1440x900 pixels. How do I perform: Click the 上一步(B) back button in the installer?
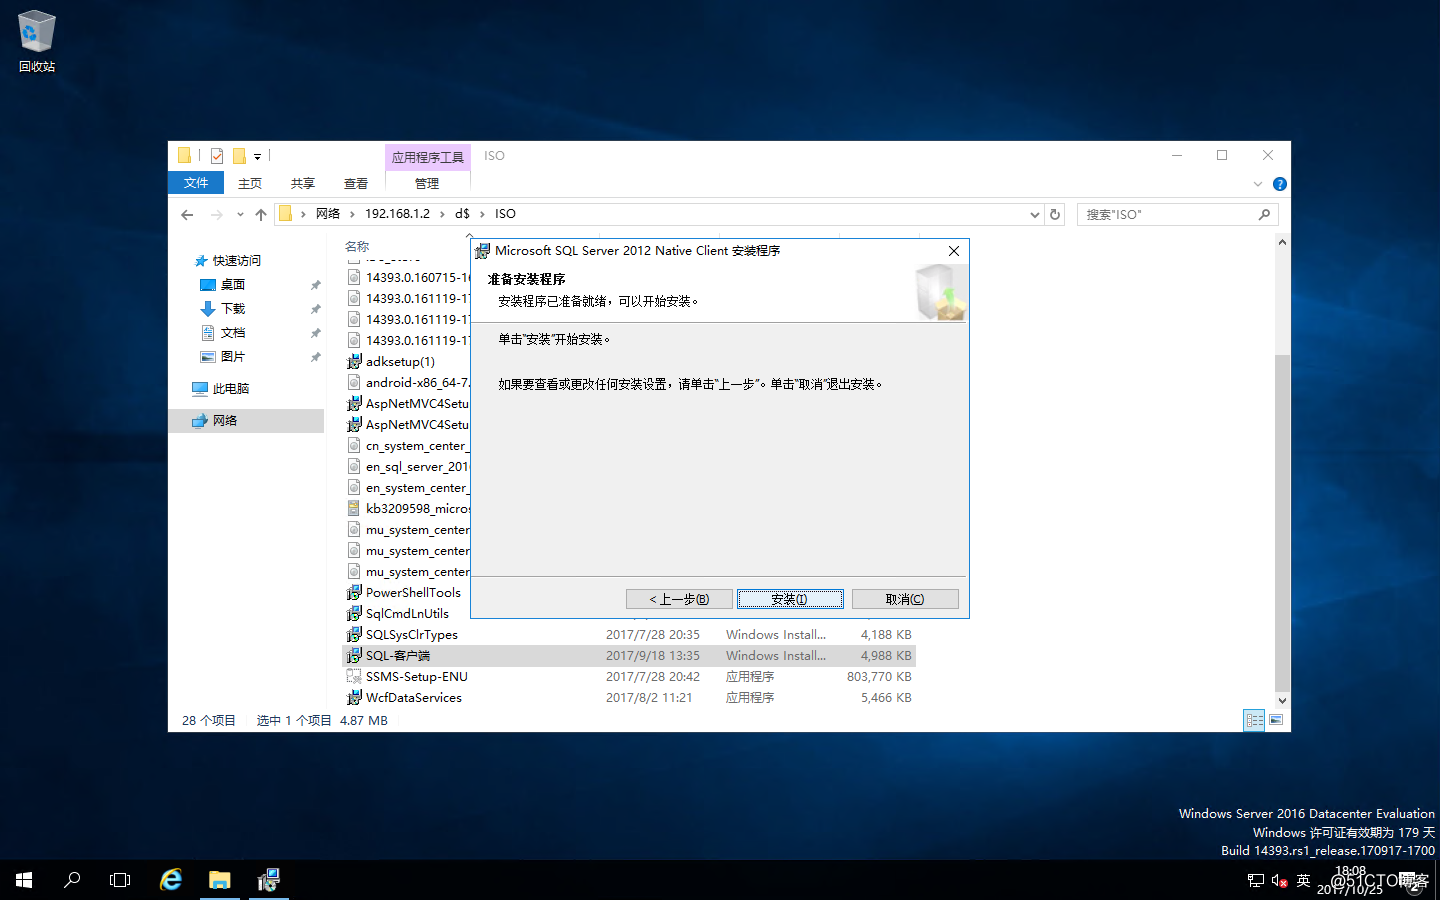click(679, 599)
